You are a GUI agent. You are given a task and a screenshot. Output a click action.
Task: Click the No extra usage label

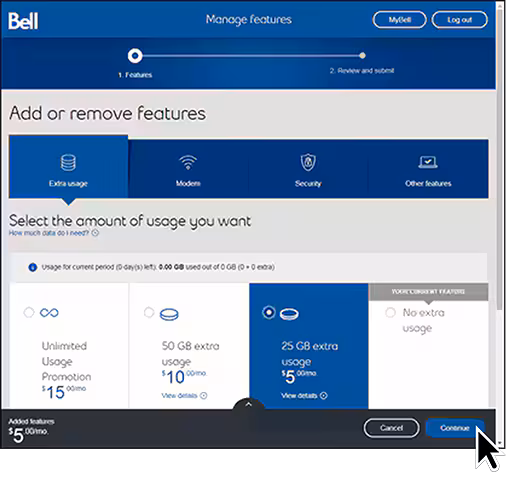(x=423, y=320)
